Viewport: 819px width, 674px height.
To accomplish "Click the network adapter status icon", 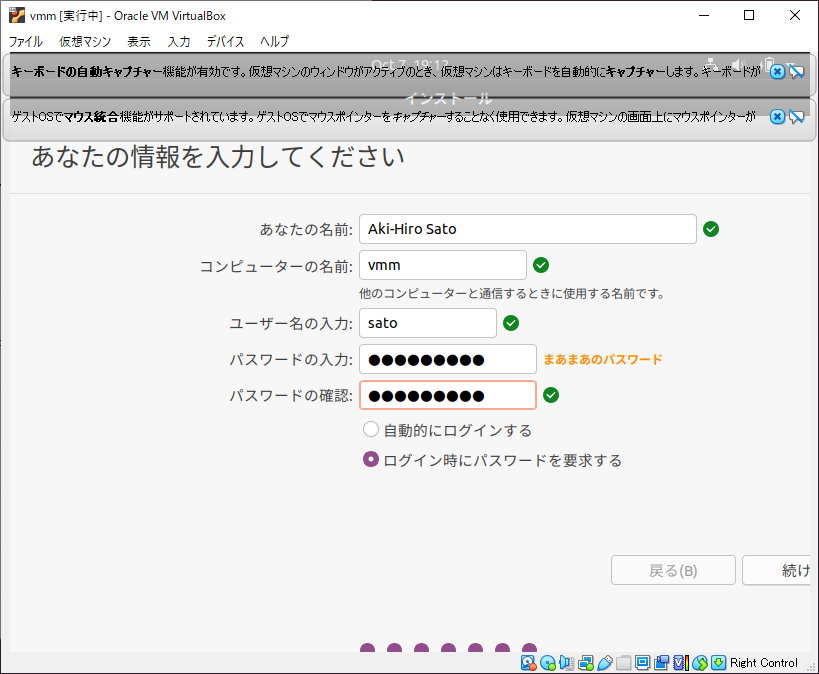I will click(x=586, y=663).
